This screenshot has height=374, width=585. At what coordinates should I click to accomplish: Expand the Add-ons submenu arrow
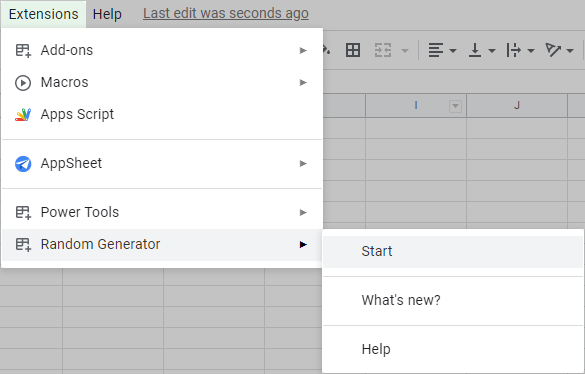pos(303,50)
